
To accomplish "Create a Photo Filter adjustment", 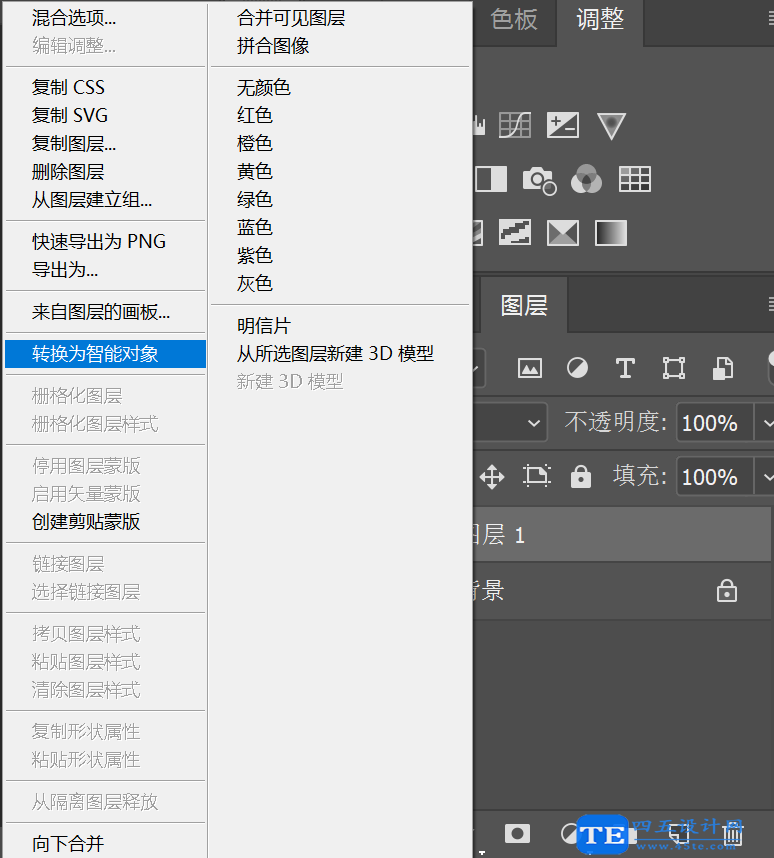I will (x=538, y=180).
